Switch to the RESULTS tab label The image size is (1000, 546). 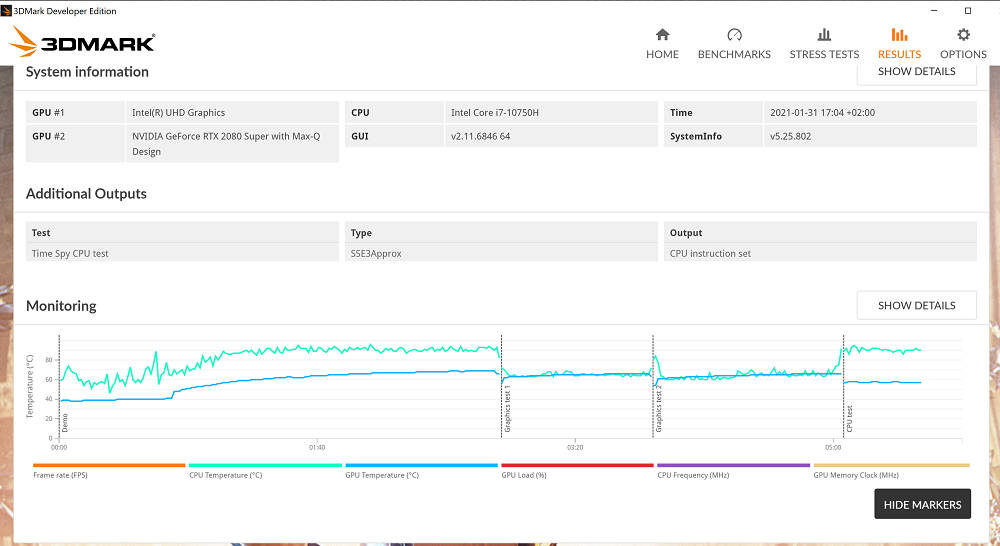pos(899,54)
